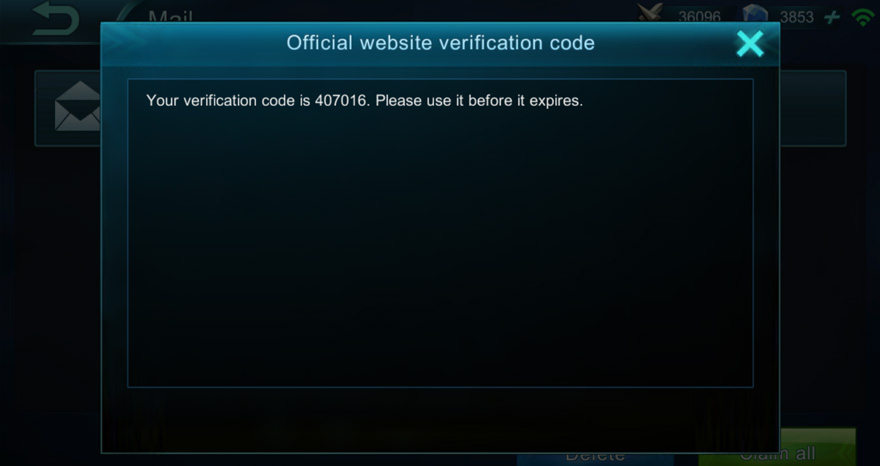
Task: Click the Mail screen title
Action: pos(171,17)
